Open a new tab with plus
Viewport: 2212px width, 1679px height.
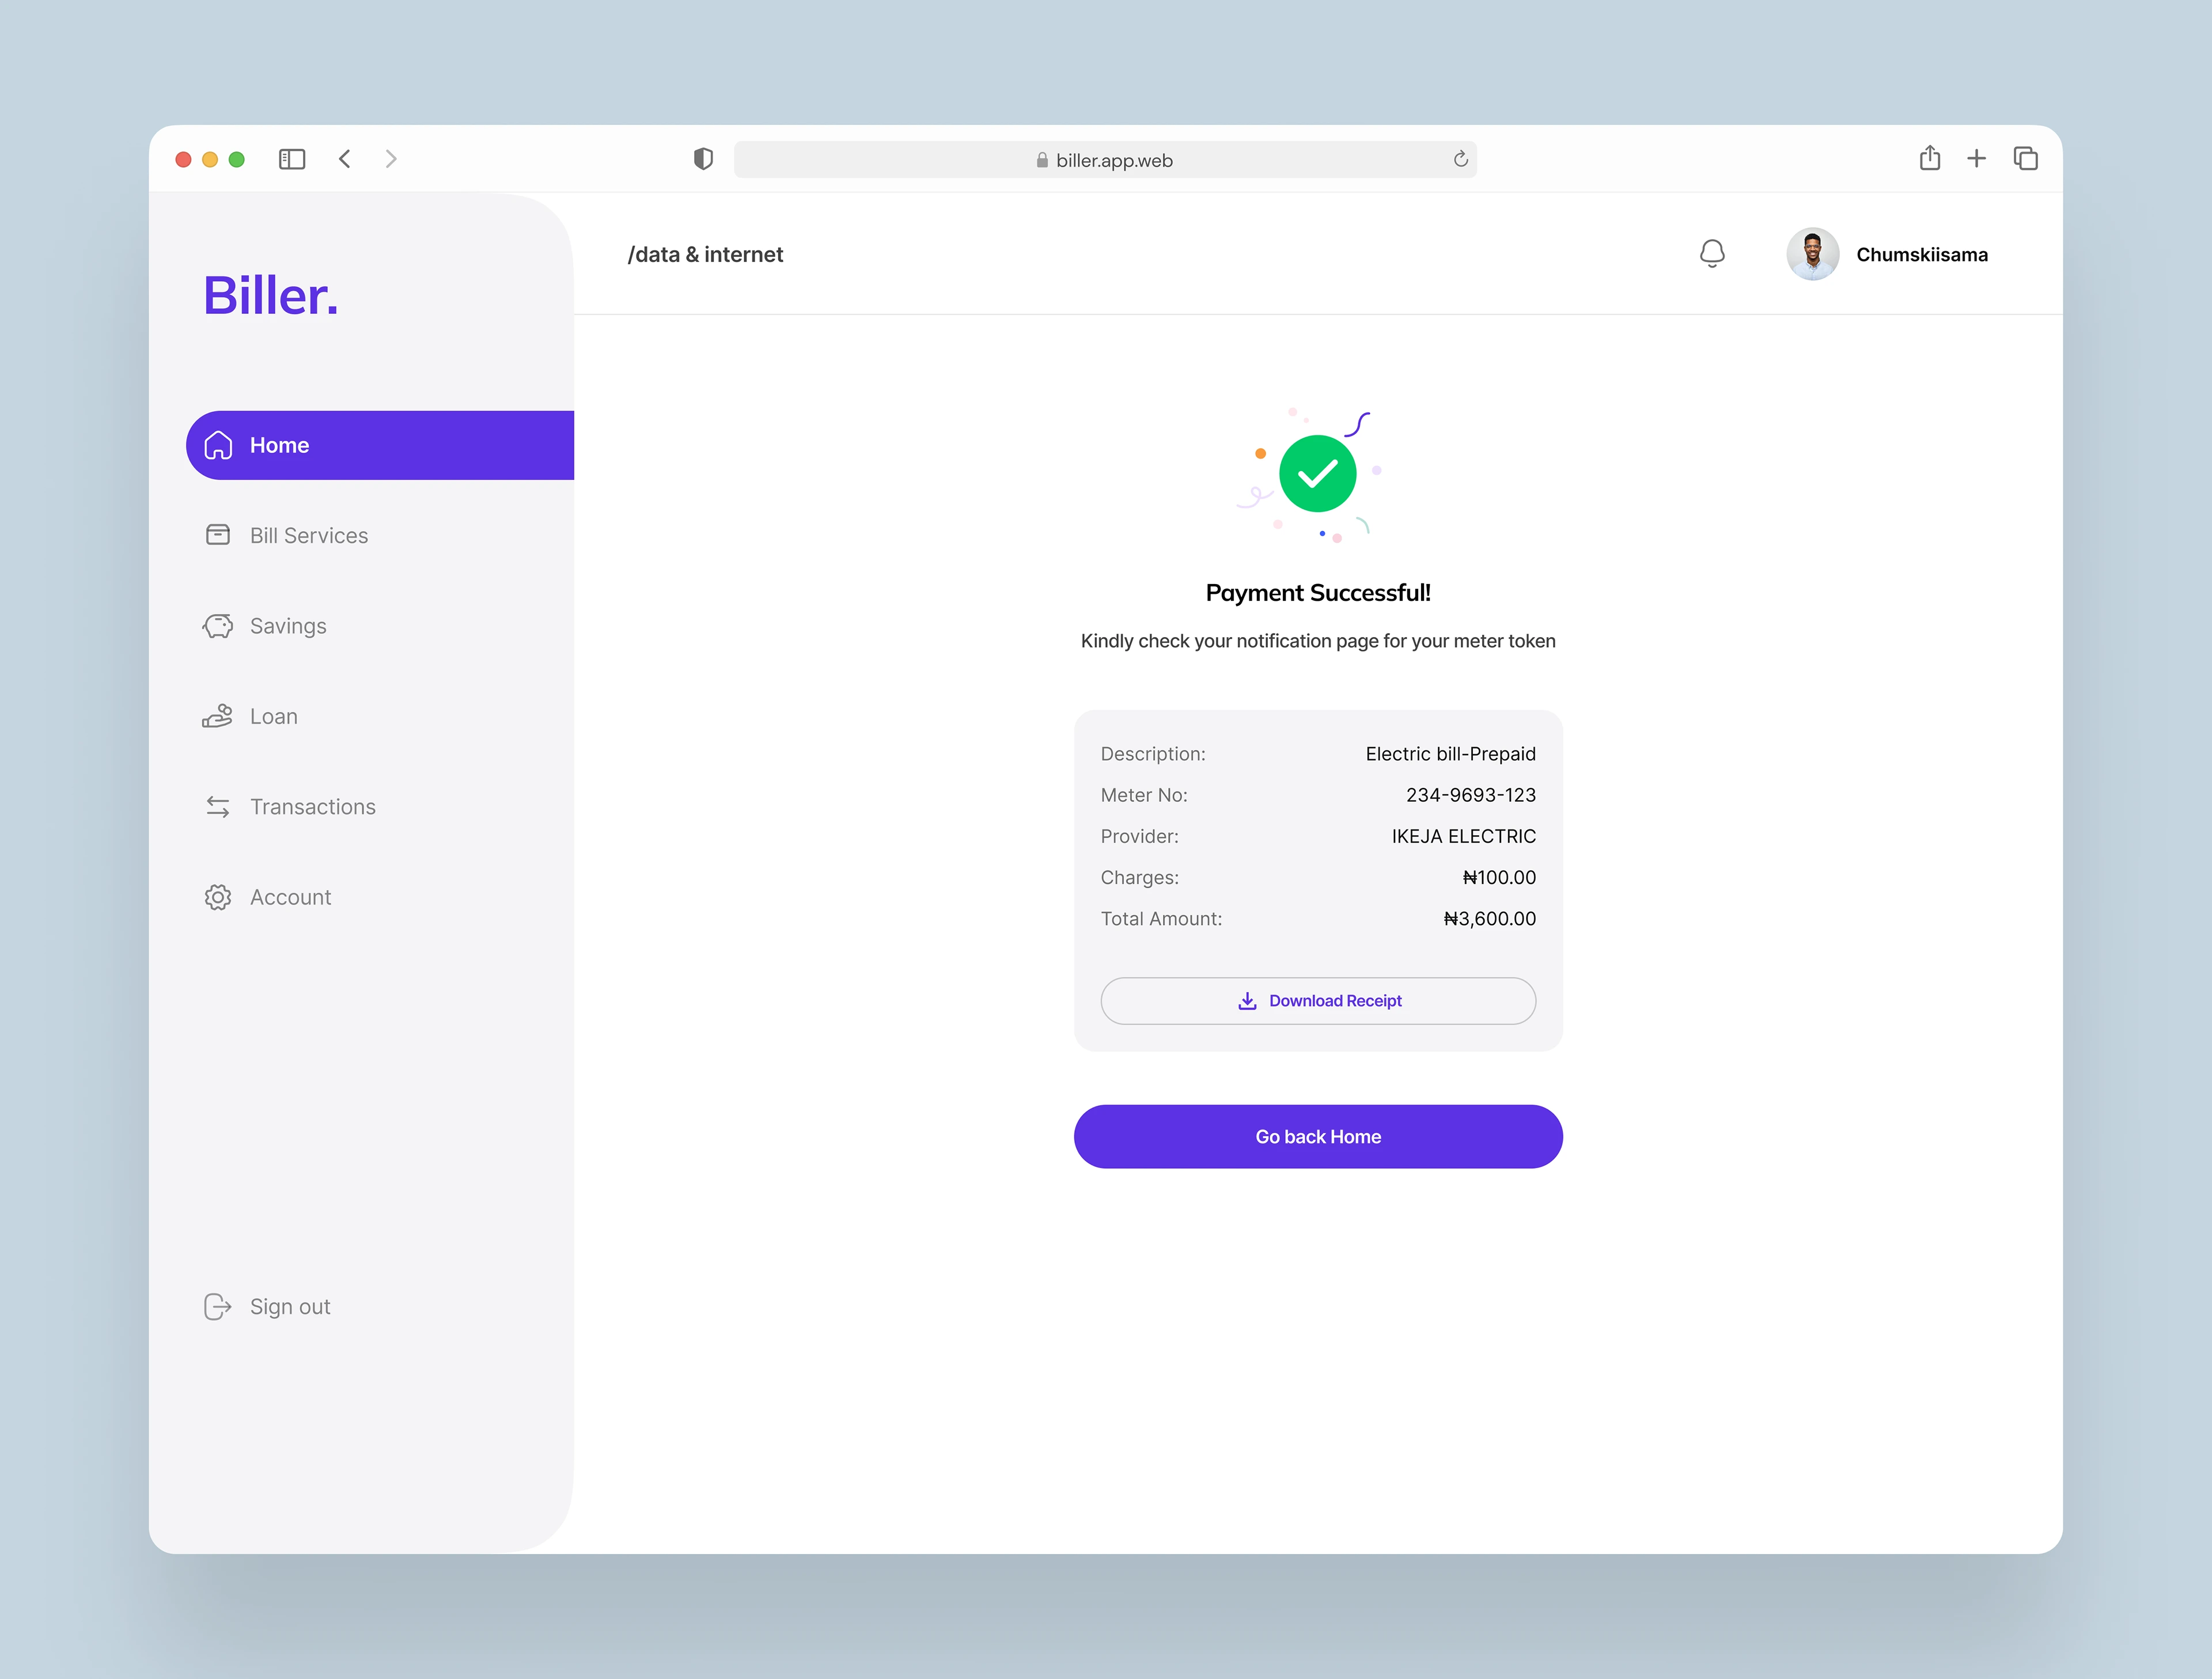1976,158
